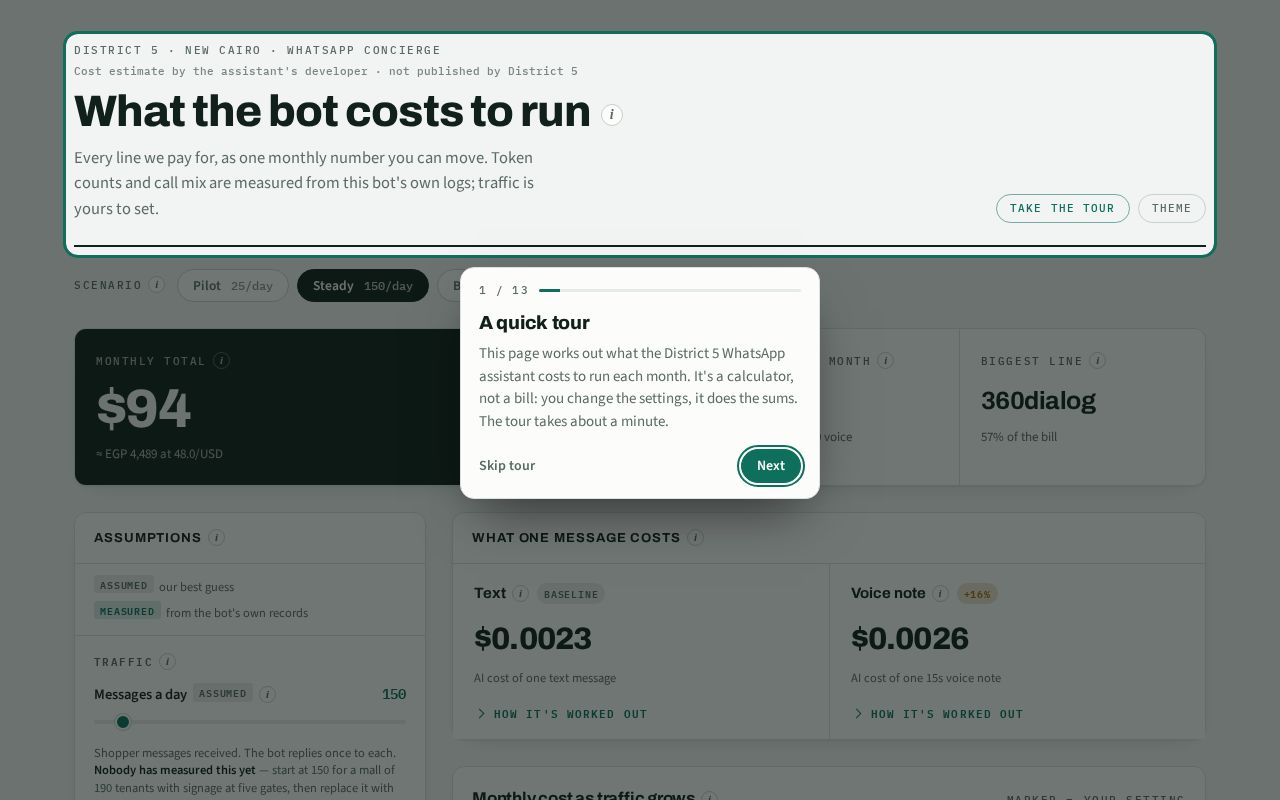Viewport: 1280px width, 800px height.
Task: Click info icon for What One Message Costs
Action: [x=695, y=538]
